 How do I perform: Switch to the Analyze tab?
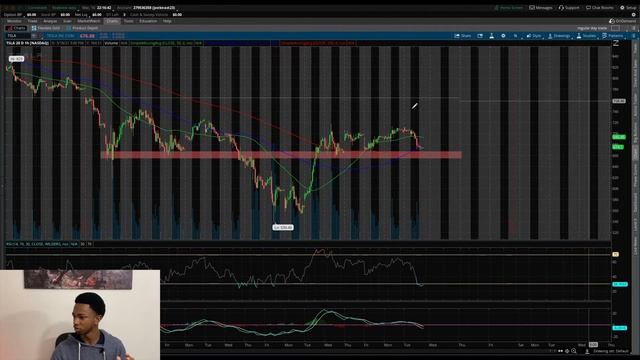point(50,21)
